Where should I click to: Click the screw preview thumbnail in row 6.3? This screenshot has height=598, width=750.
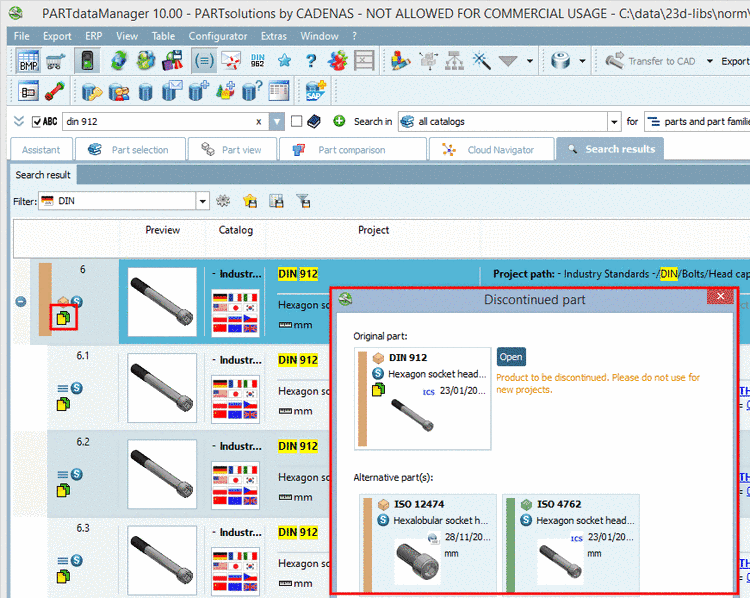pos(162,560)
